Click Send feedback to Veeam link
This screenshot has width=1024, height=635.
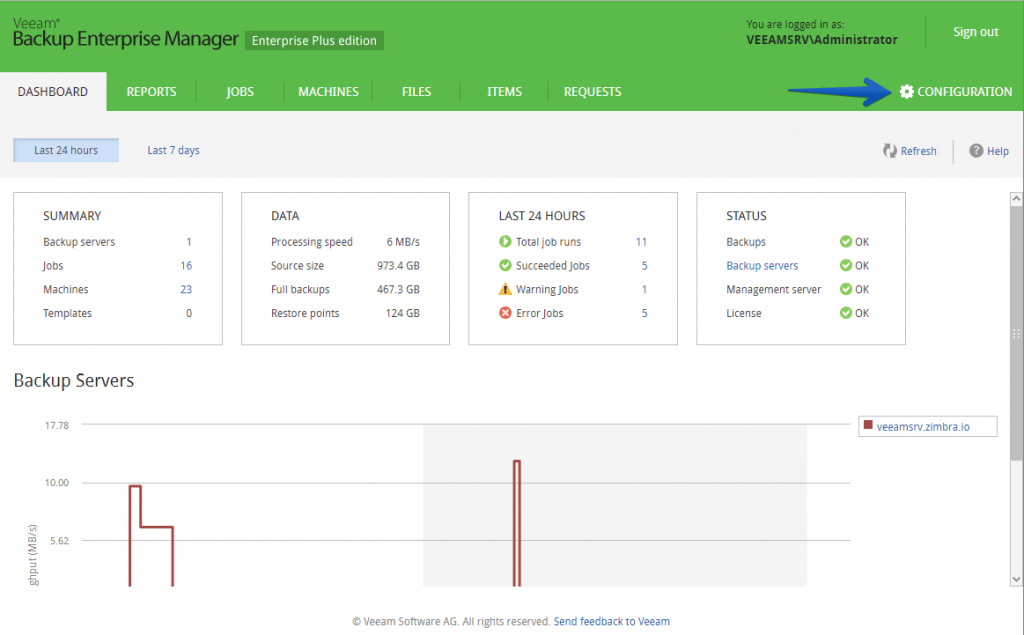pos(612,621)
